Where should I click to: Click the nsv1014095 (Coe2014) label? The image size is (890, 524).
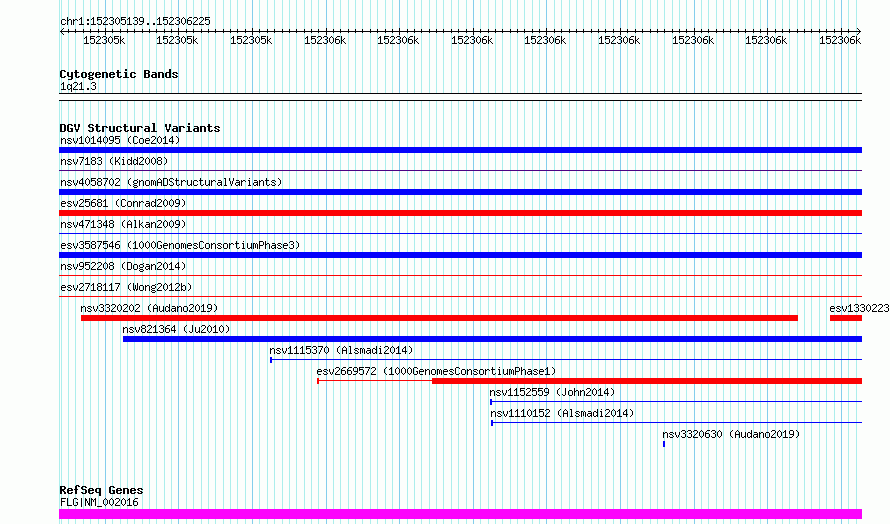coord(120,140)
